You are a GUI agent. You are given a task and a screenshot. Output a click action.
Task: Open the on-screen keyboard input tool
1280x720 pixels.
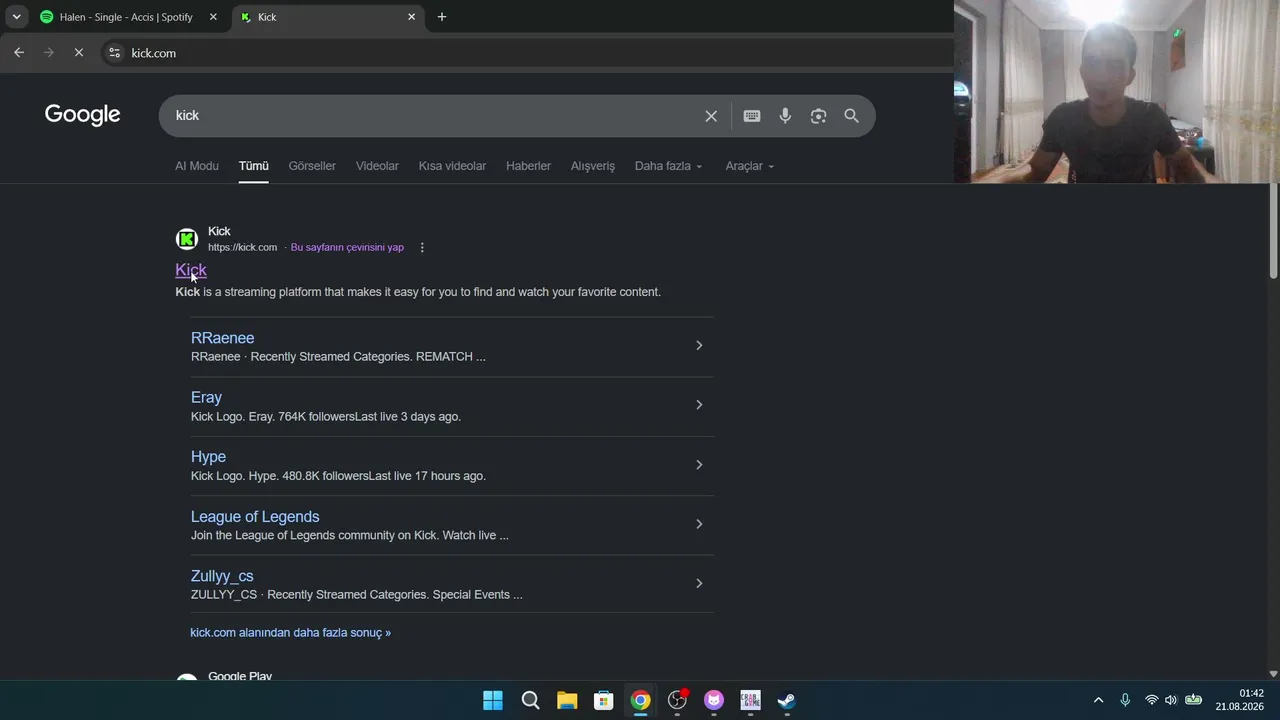click(752, 116)
